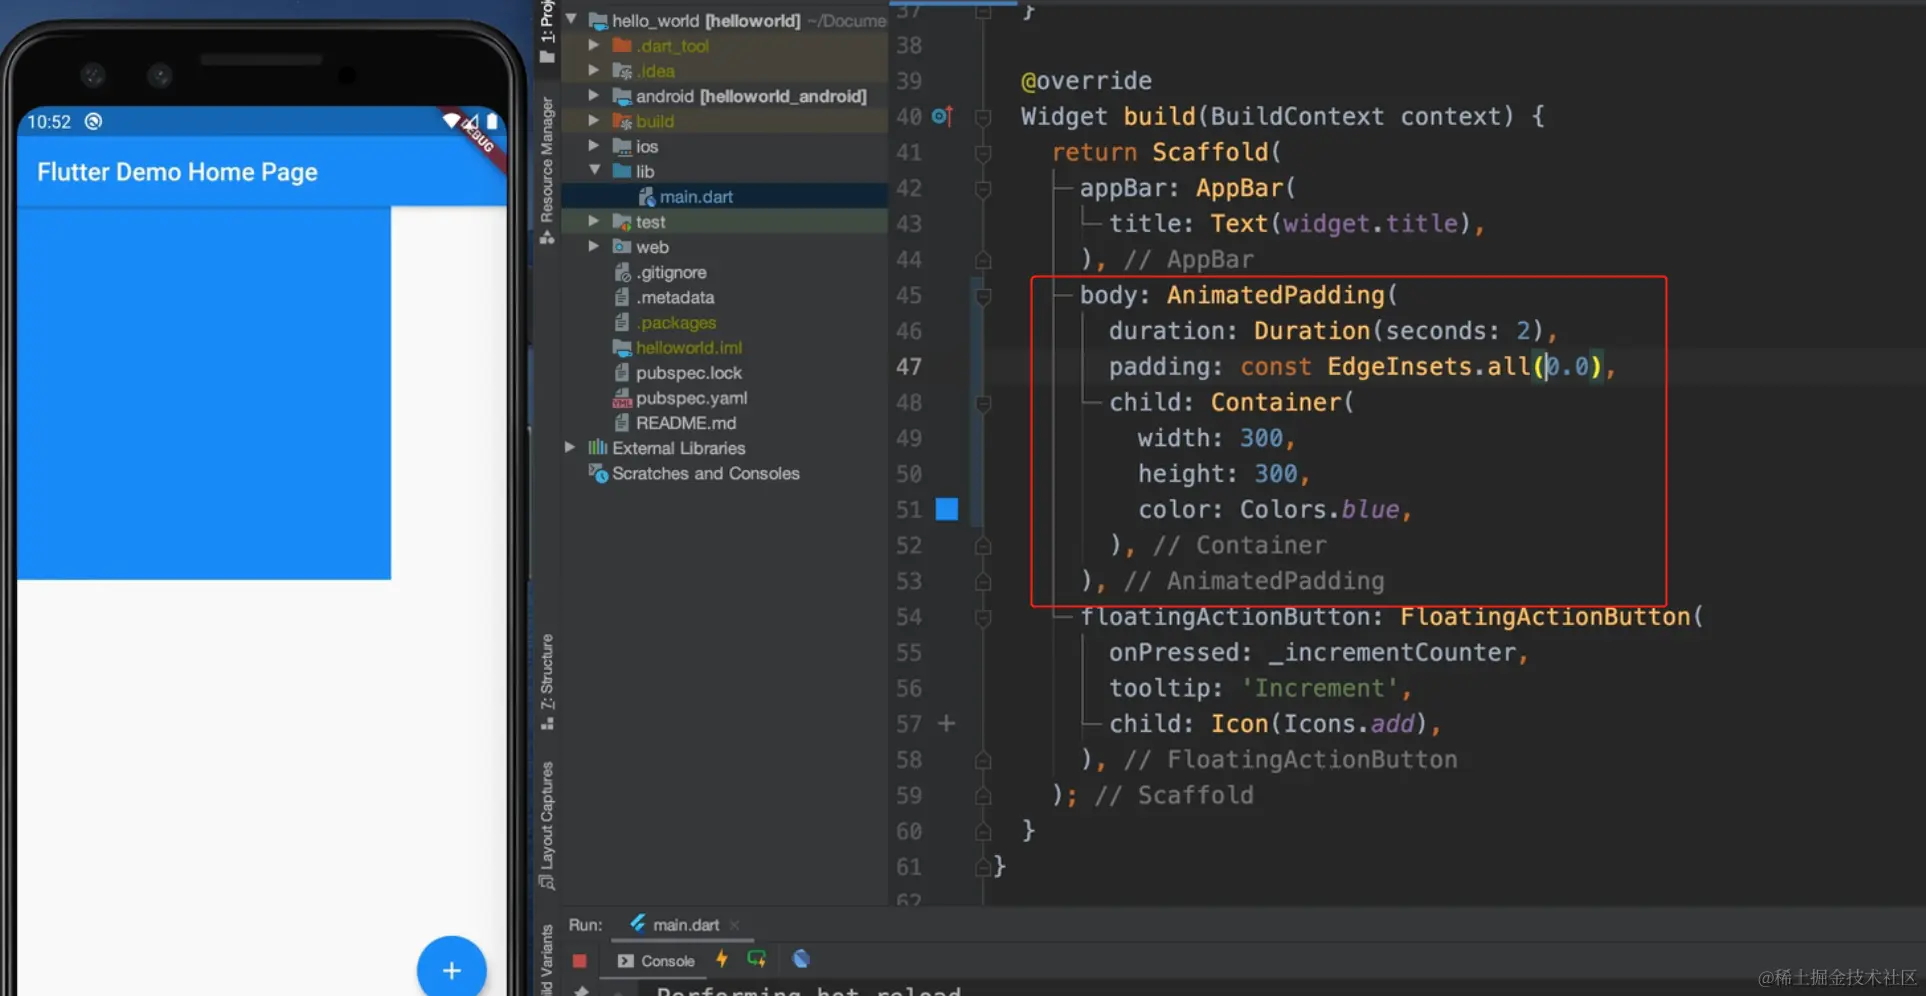Click the width value 300 on line 49
This screenshot has height=996, width=1926.
1261,438
